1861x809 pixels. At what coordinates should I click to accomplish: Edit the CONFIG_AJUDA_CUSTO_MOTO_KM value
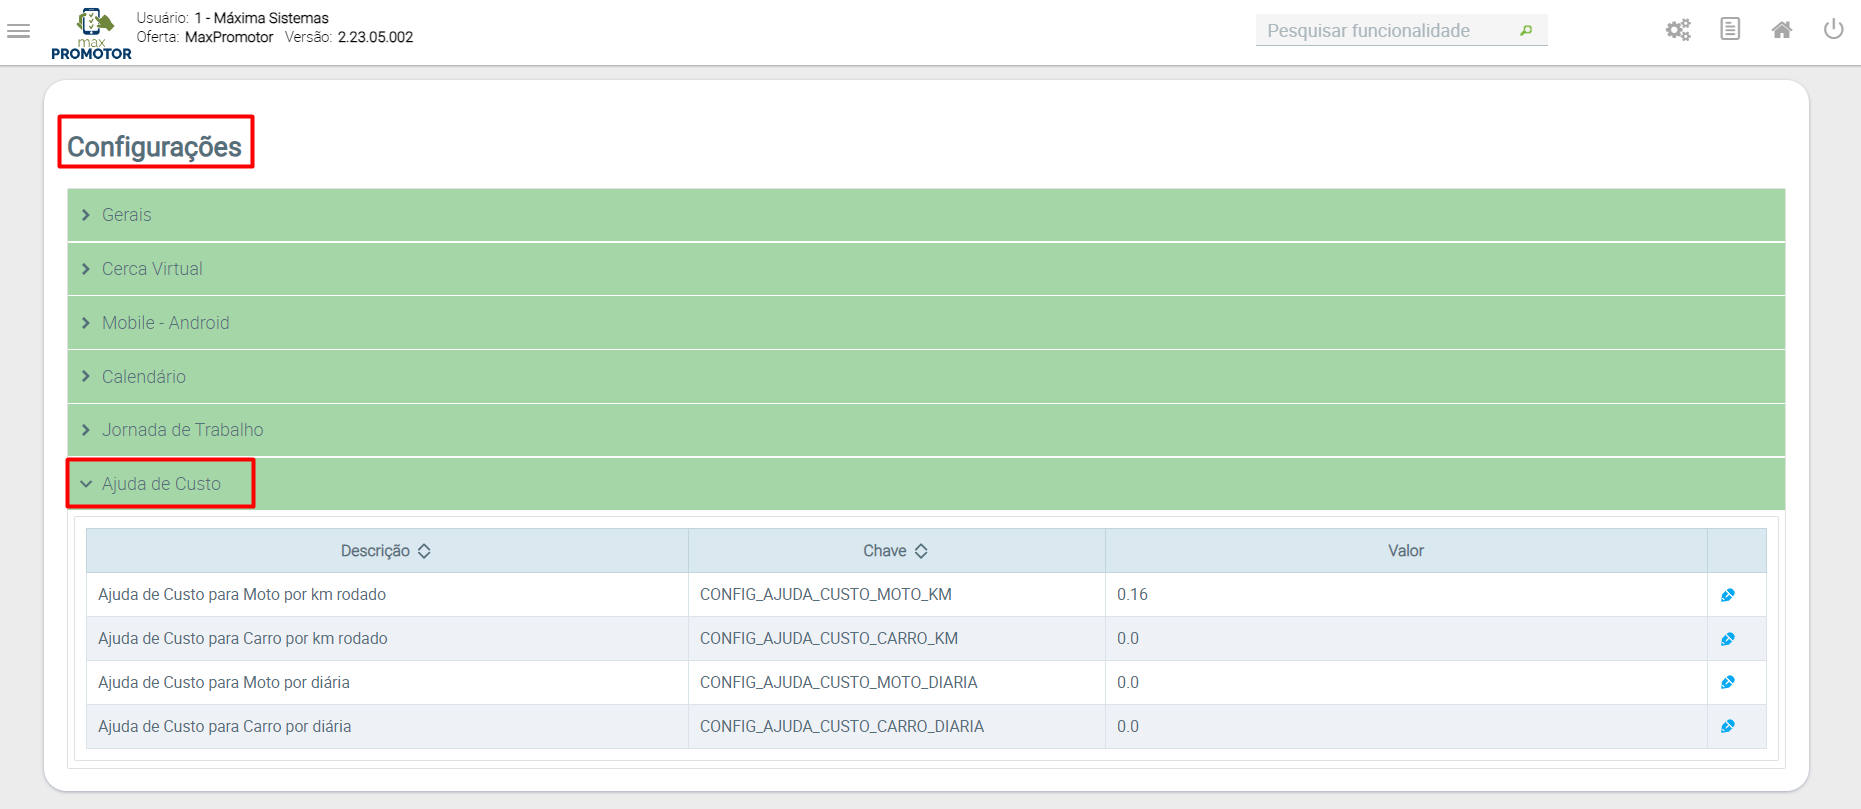(1728, 595)
